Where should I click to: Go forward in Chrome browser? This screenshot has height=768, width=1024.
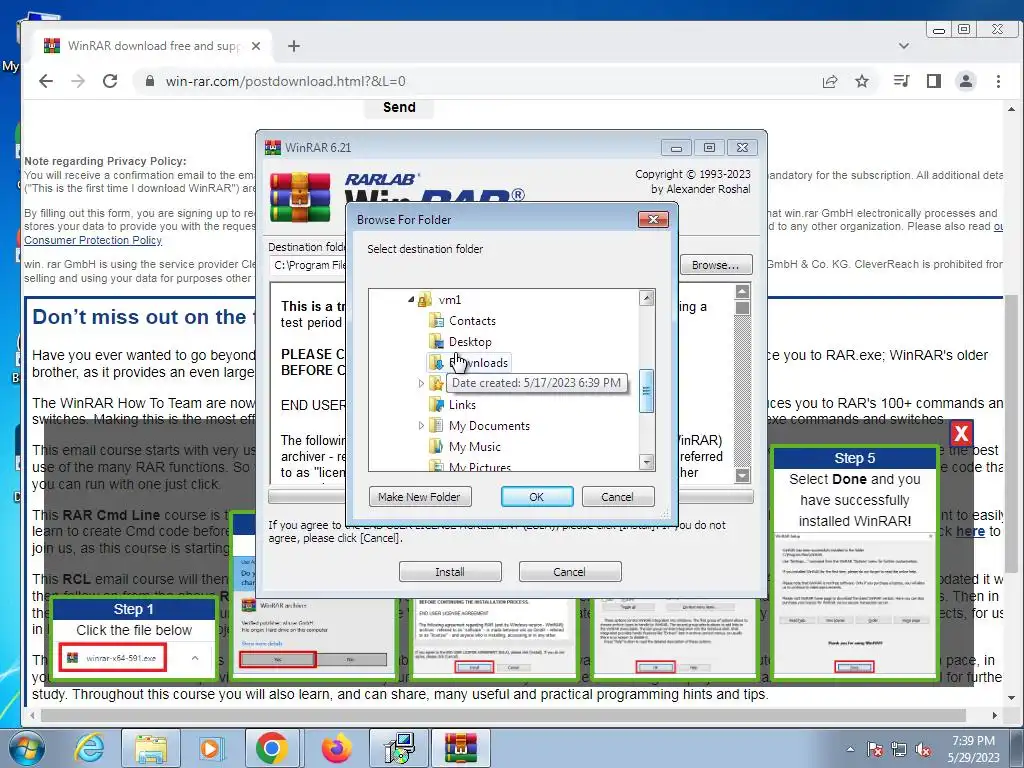78,81
